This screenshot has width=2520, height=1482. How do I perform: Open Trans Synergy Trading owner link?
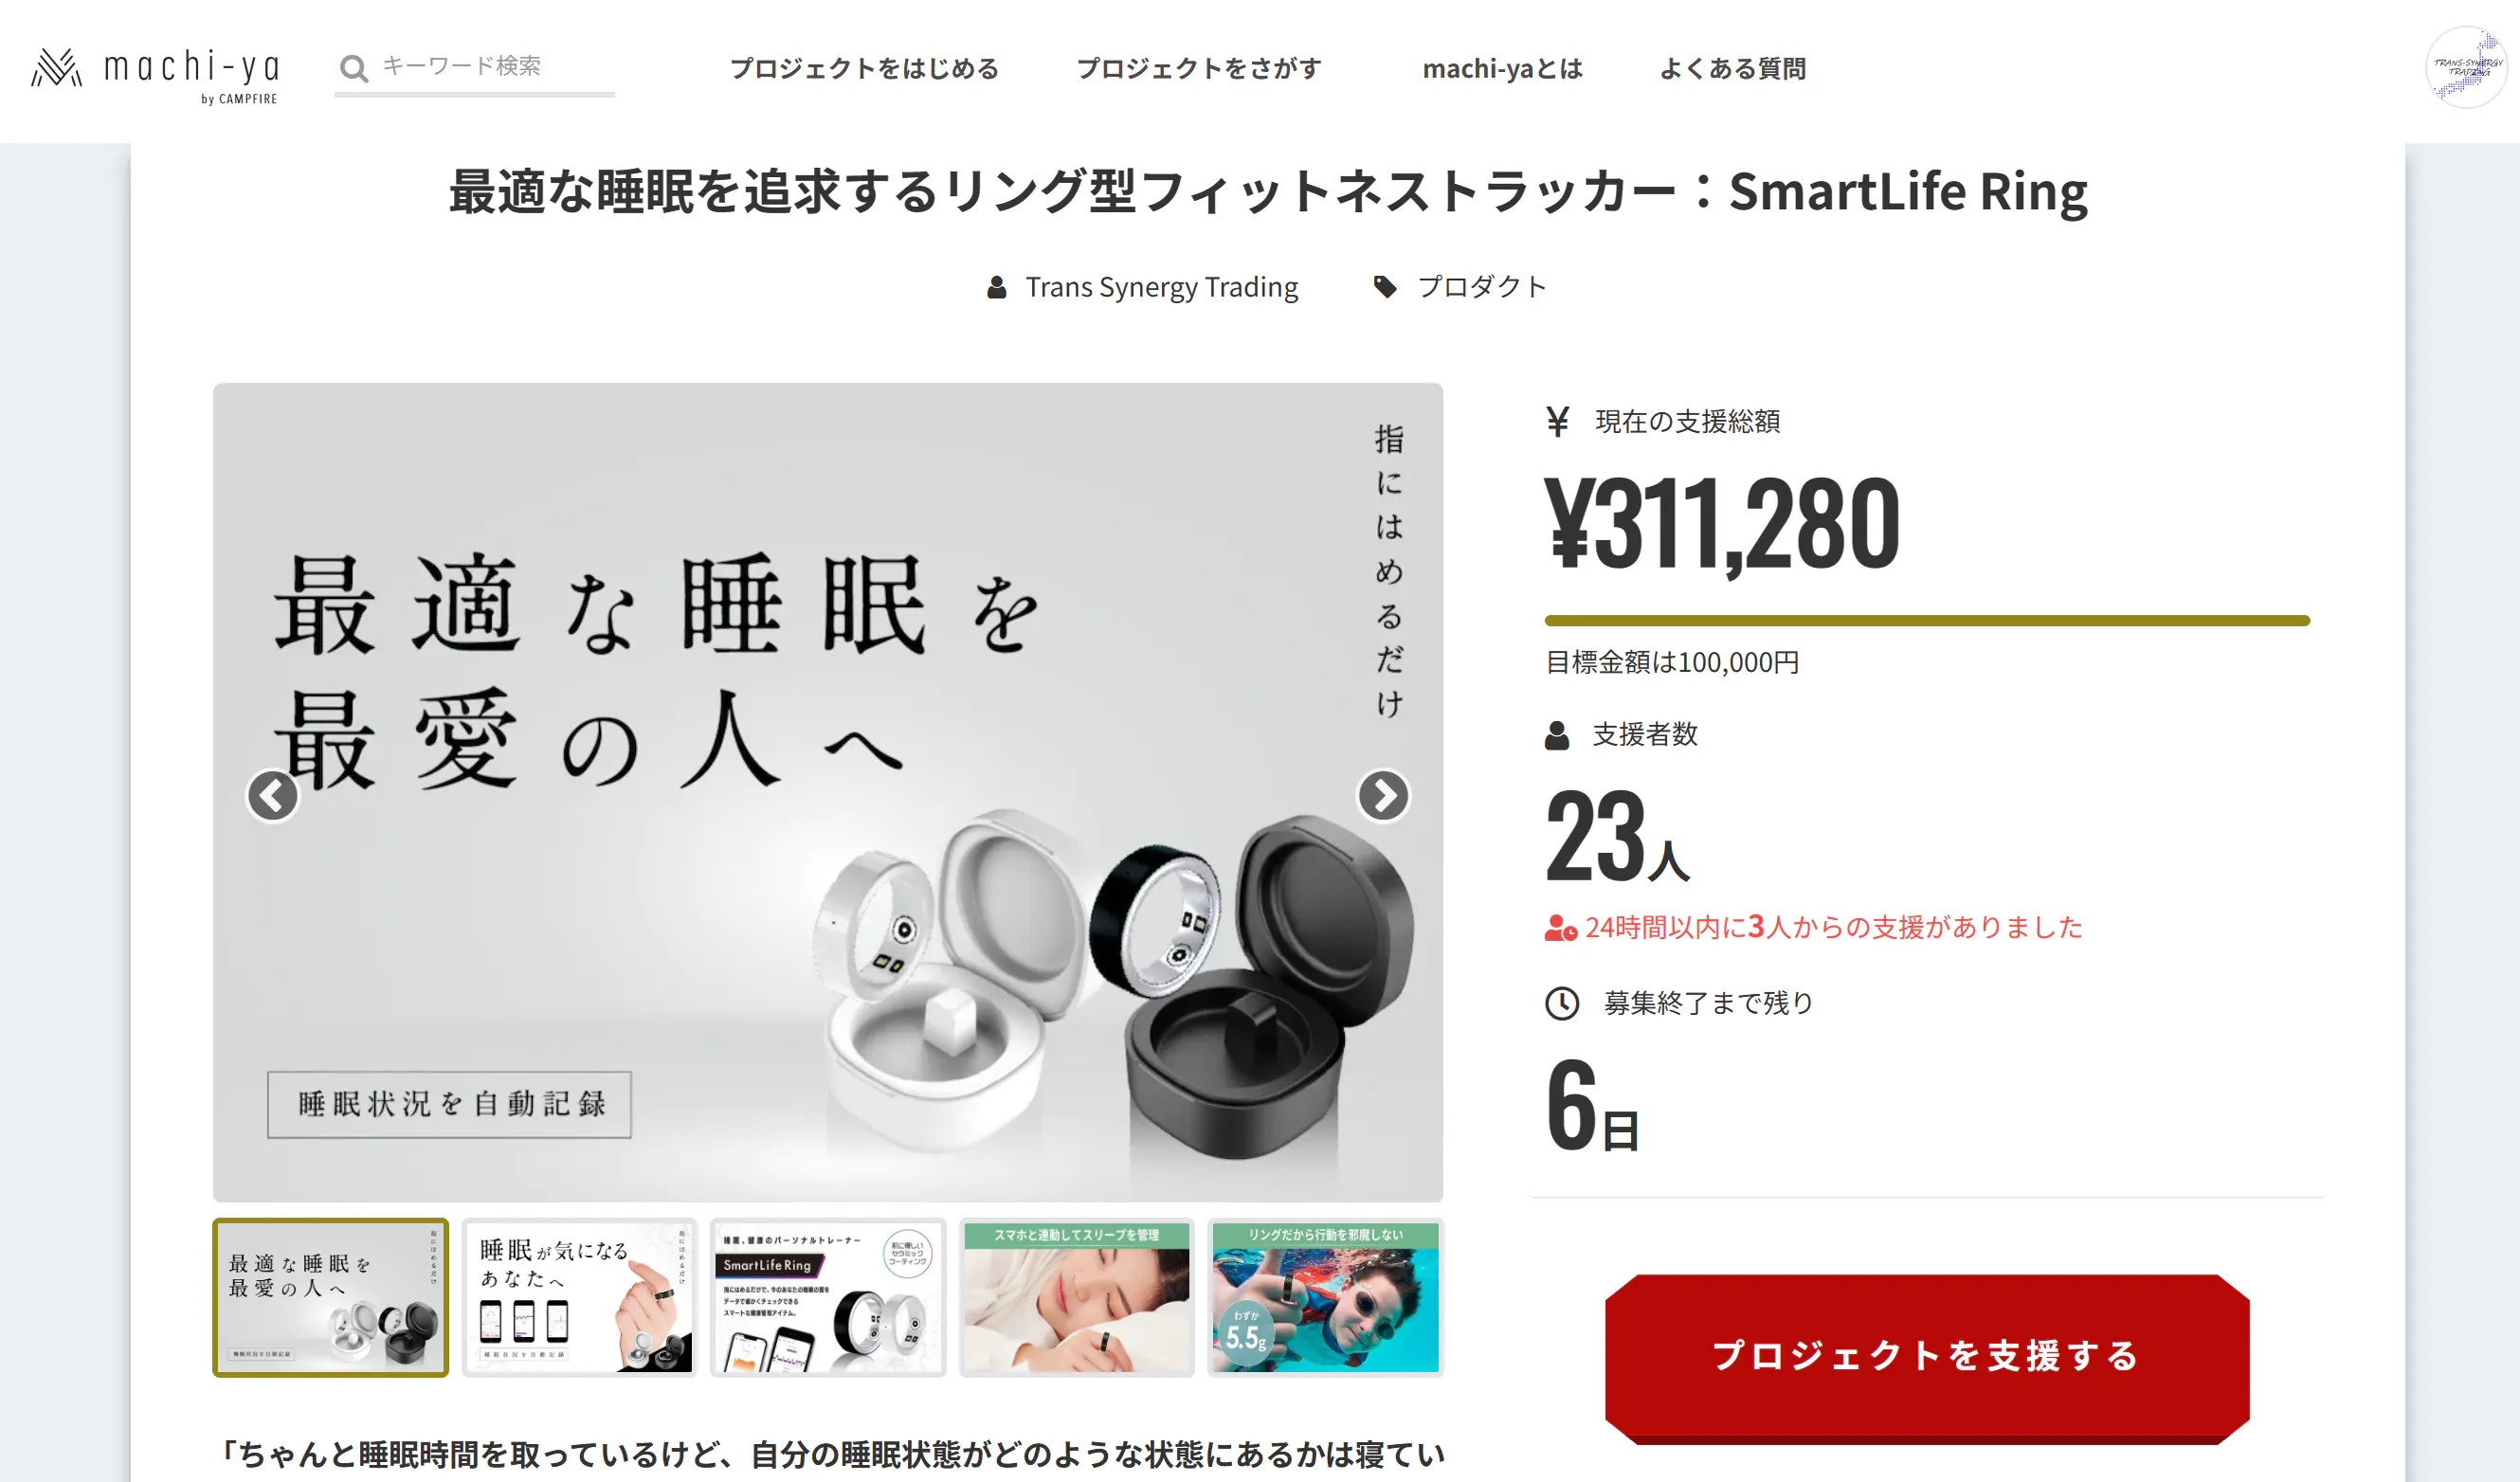[1161, 288]
